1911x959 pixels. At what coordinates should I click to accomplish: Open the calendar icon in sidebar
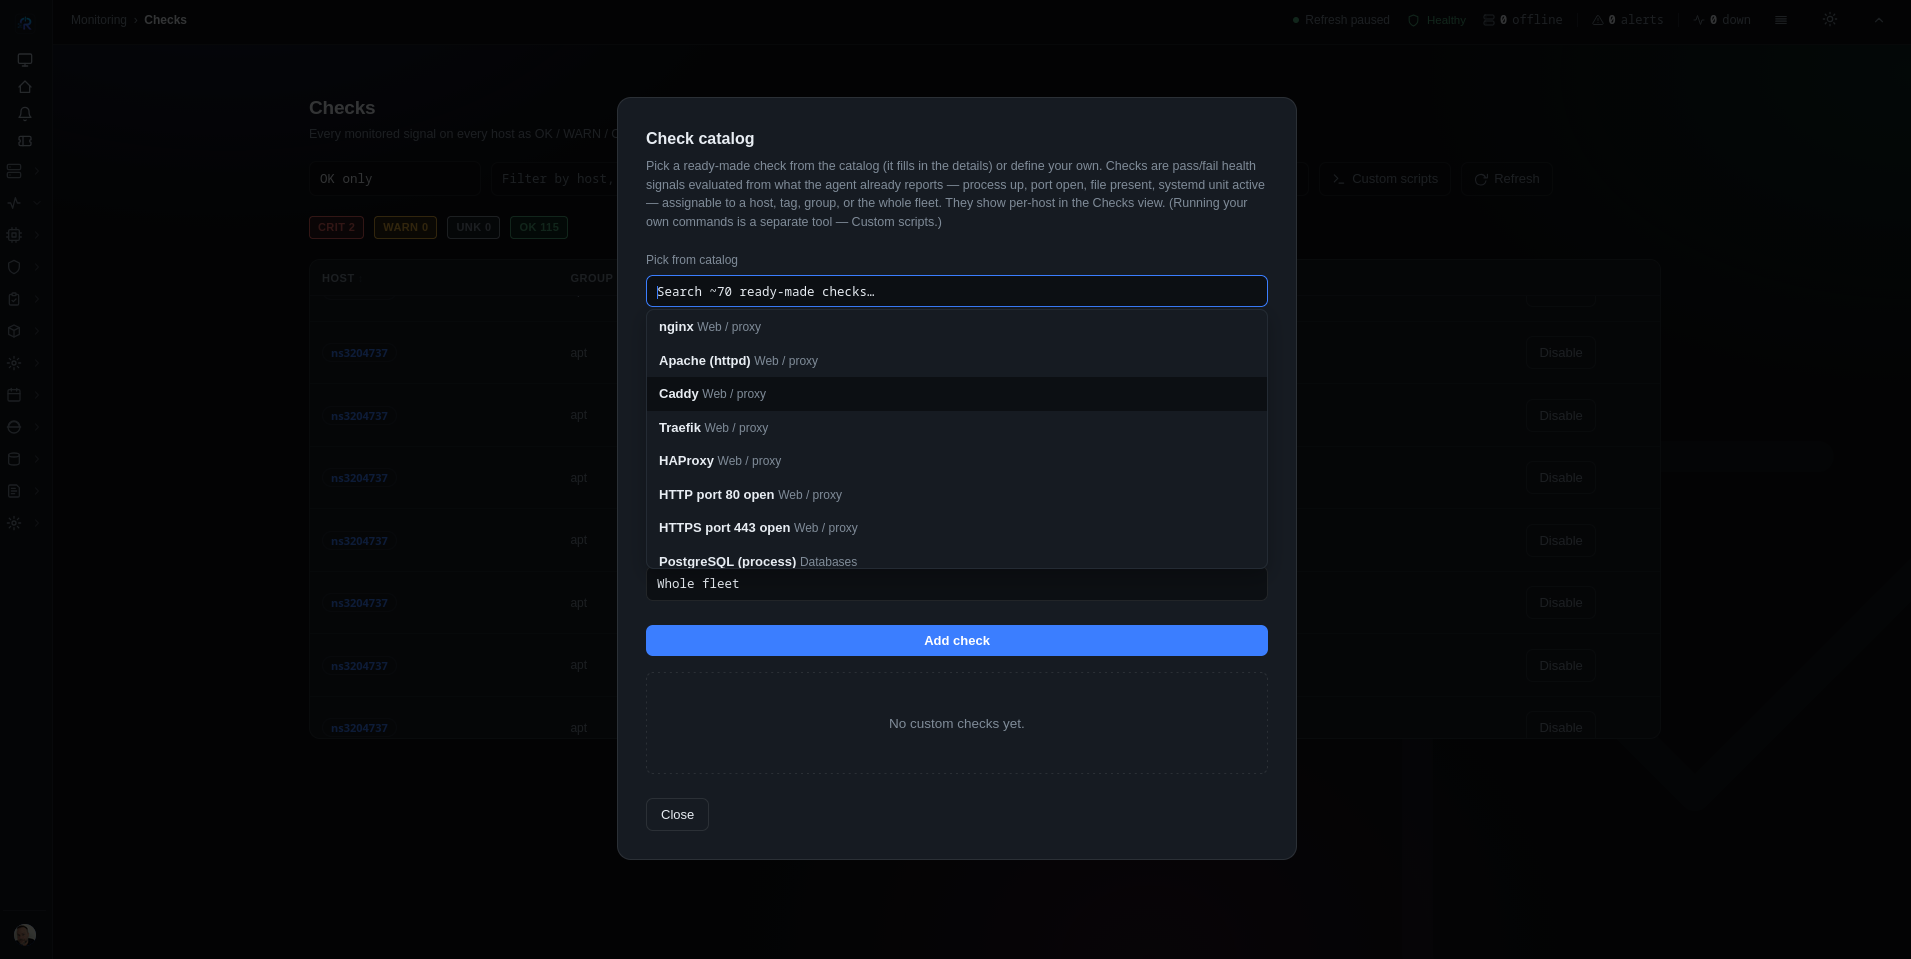tap(14, 395)
